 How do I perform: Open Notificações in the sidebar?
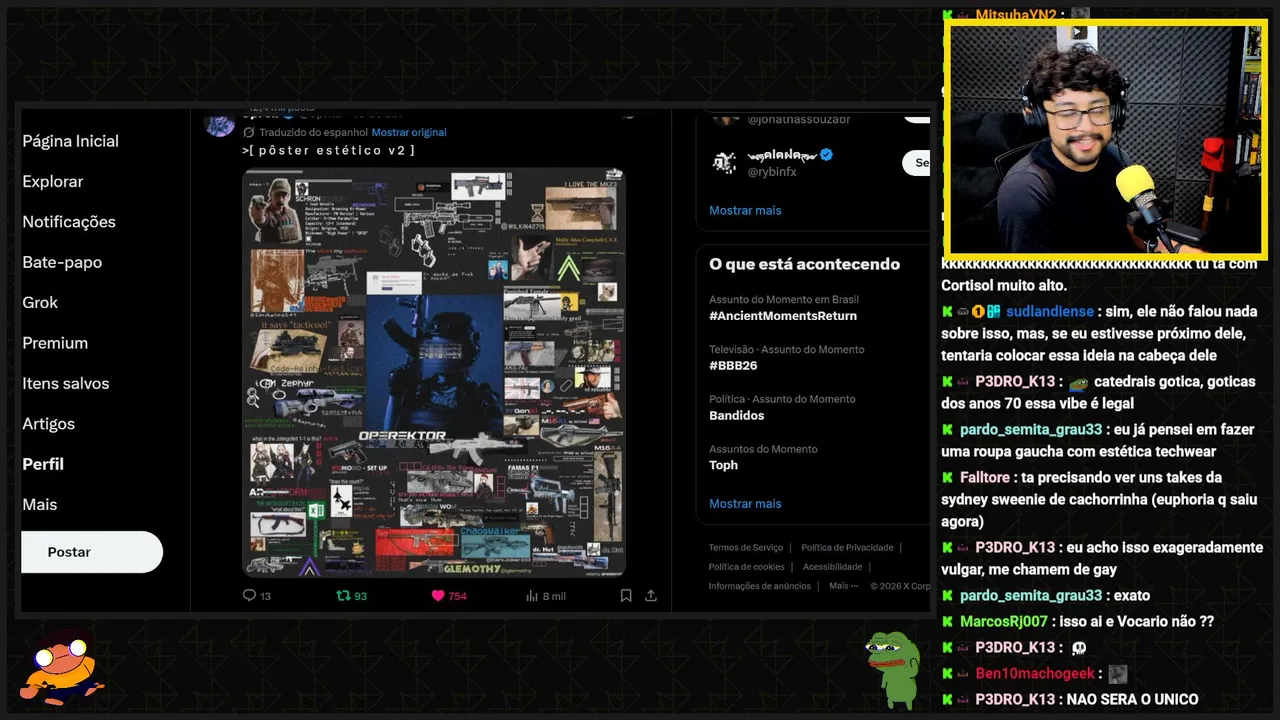tap(69, 222)
